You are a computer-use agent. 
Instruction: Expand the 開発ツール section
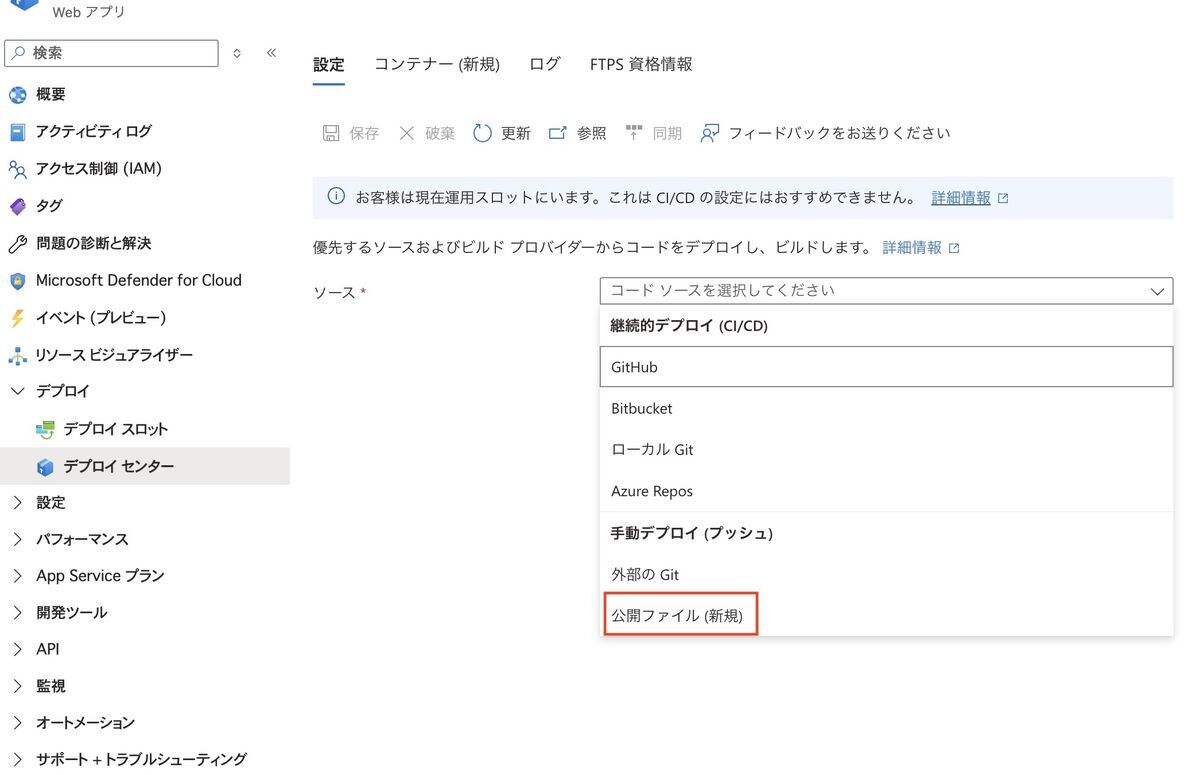(17, 613)
